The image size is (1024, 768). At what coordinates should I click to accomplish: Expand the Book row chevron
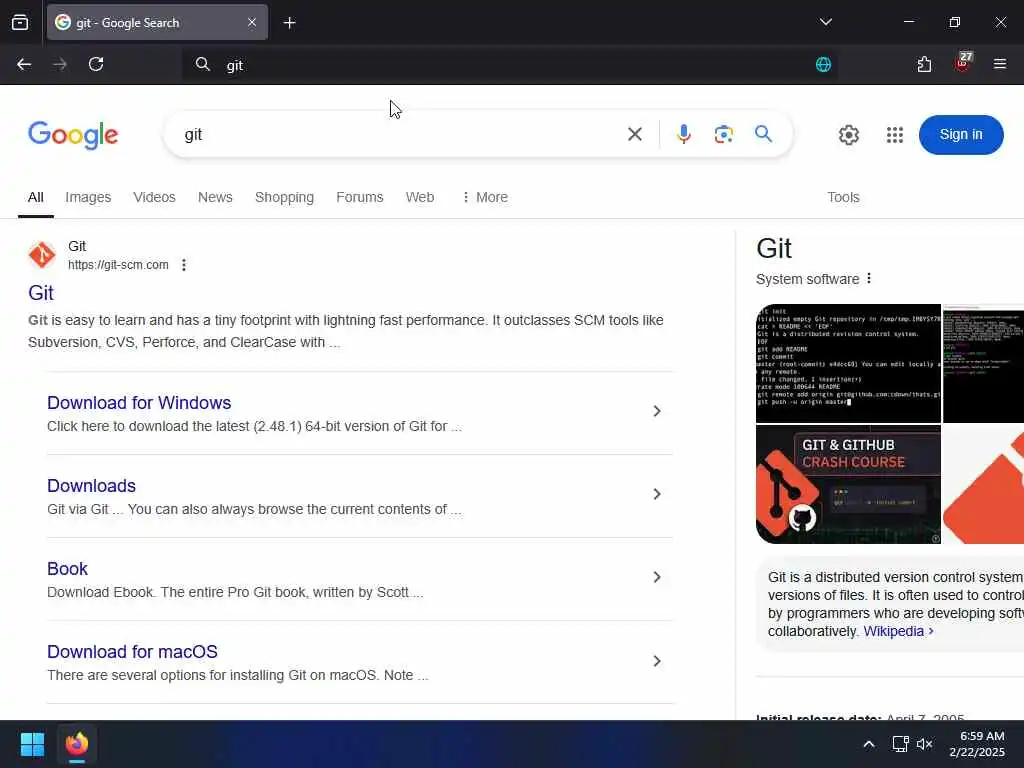pos(657,577)
